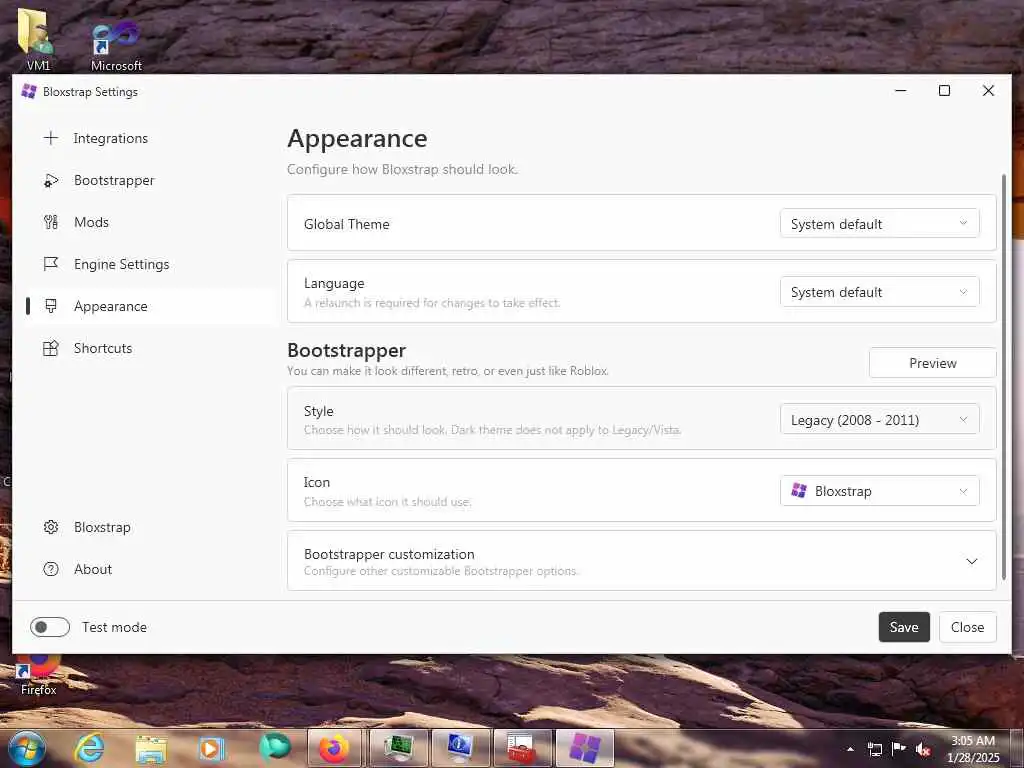Toggle the Test mode switch
Screen dimensions: 1024x768
[50, 627]
